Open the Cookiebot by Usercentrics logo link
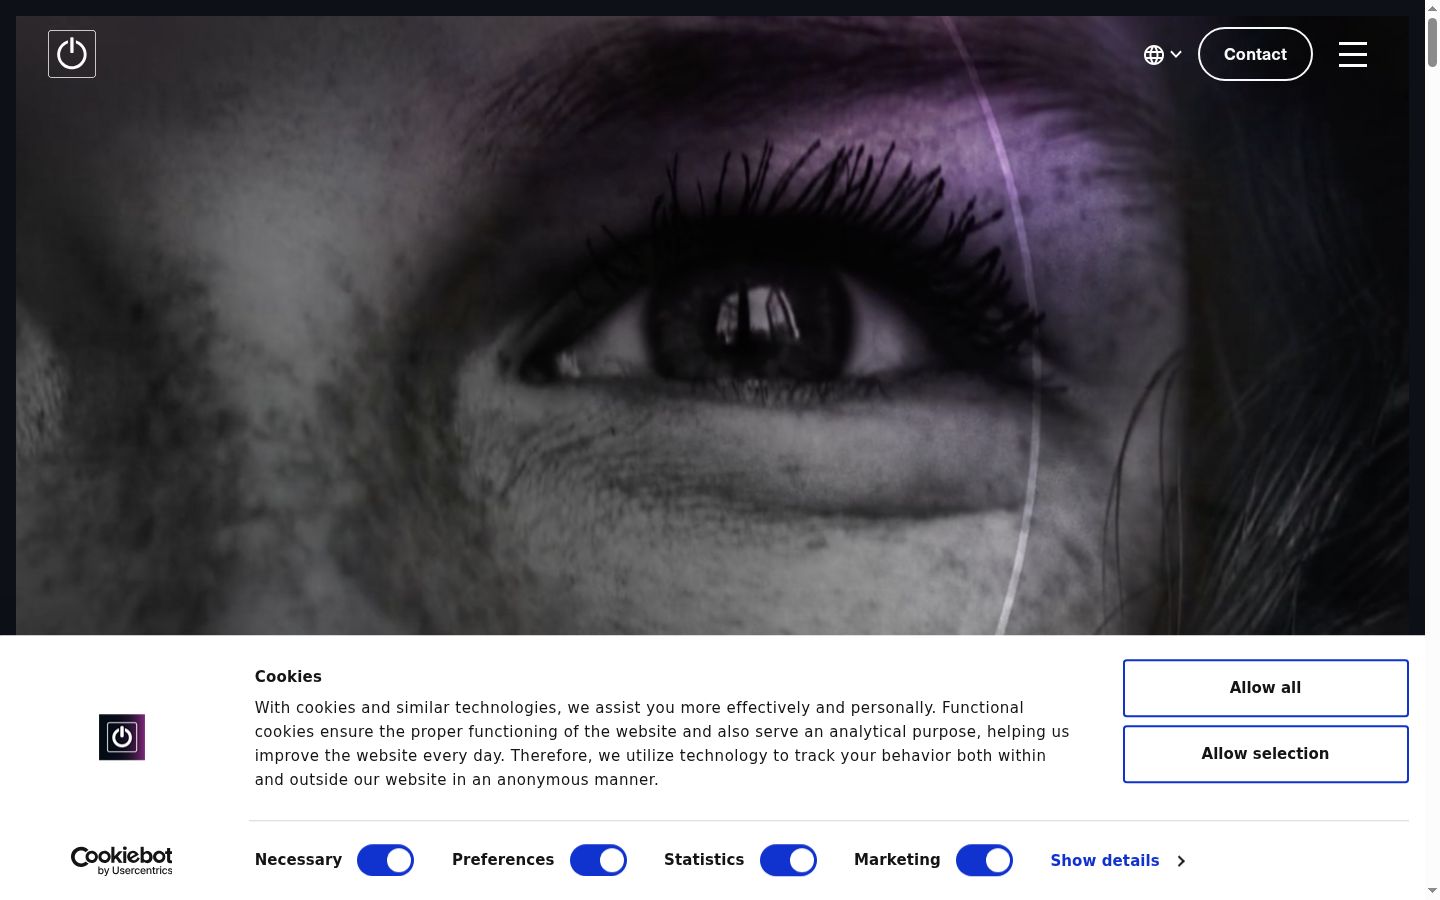The height and width of the screenshot is (900, 1440). 122,861
